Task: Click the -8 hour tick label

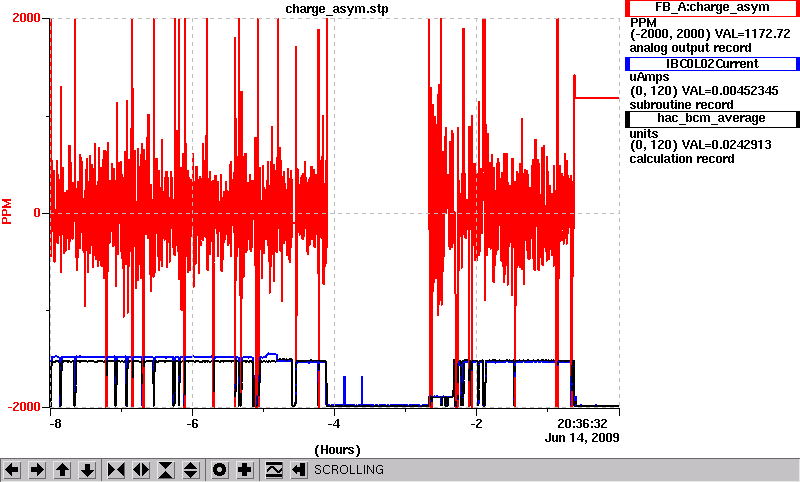Action: click(x=55, y=424)
